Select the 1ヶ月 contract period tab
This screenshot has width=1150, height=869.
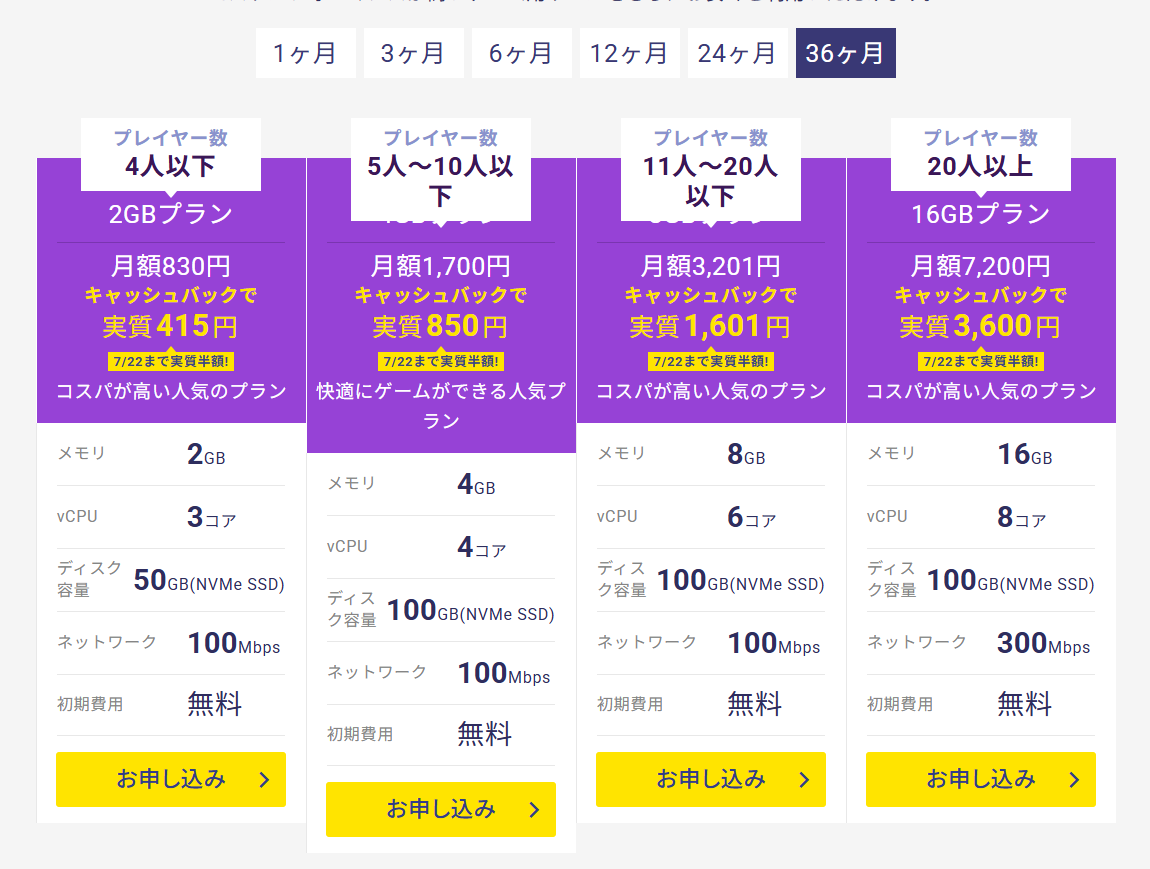click(306, 53)
